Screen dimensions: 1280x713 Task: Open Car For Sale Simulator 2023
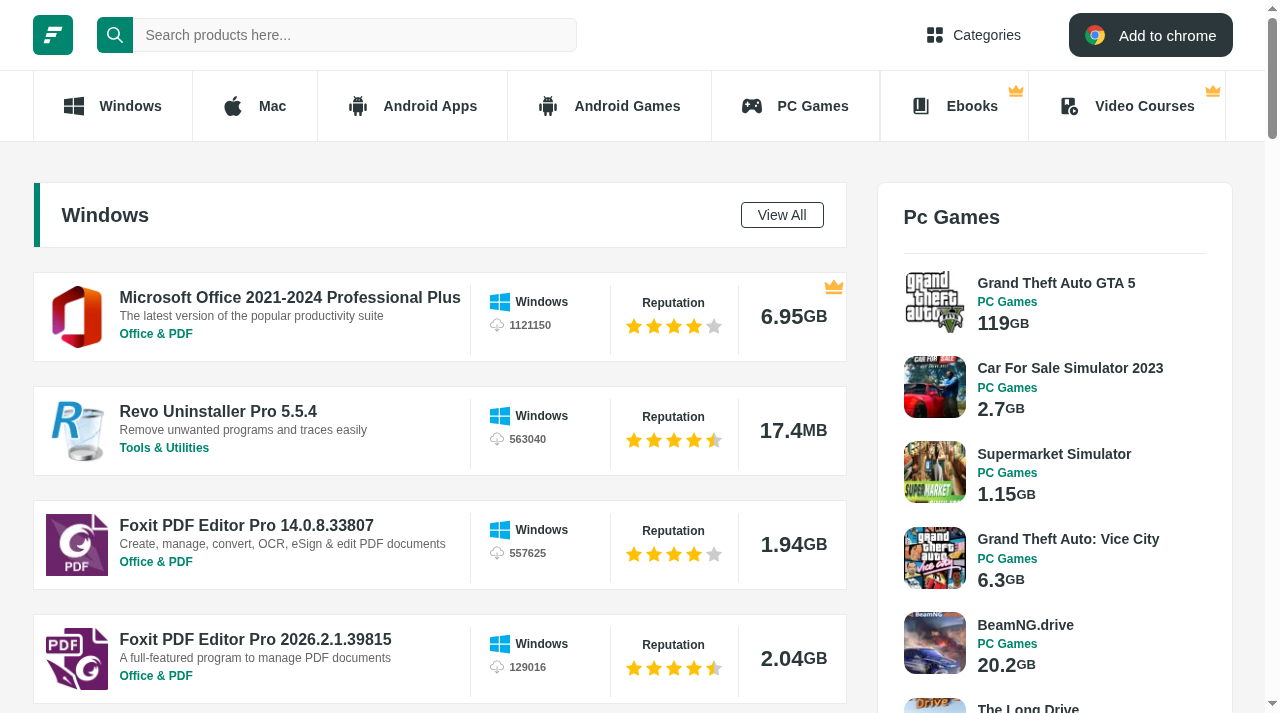pyautogui.click(x=1070, y=368)
